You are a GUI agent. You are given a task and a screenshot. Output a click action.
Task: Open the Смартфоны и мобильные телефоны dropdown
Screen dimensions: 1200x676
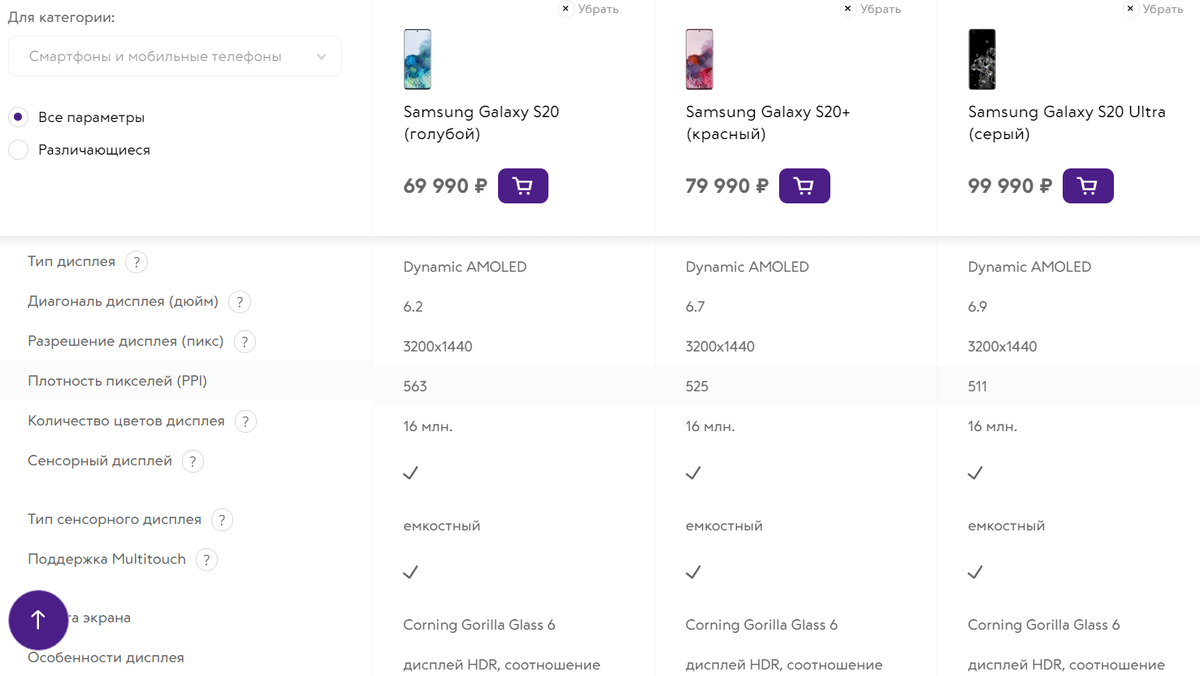[175, 57]
